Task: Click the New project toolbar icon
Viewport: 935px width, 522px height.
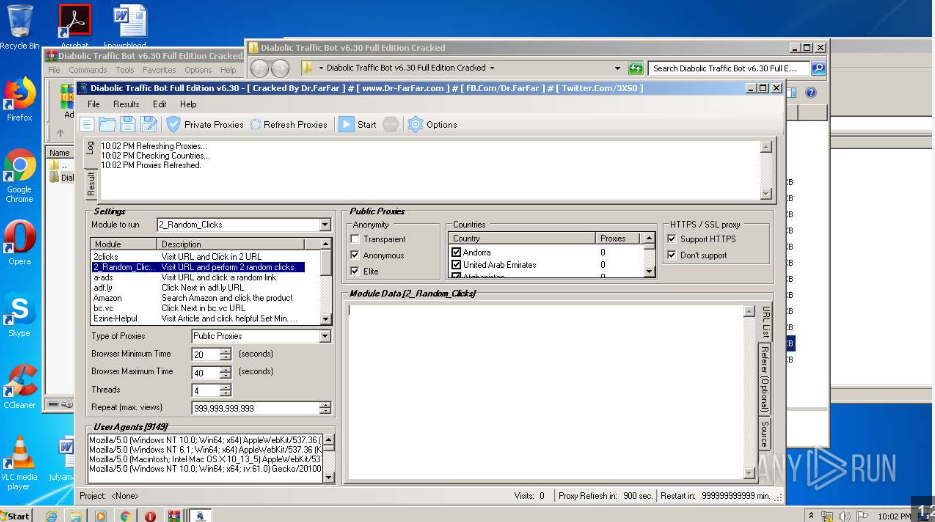Action: tap(87, 124)
